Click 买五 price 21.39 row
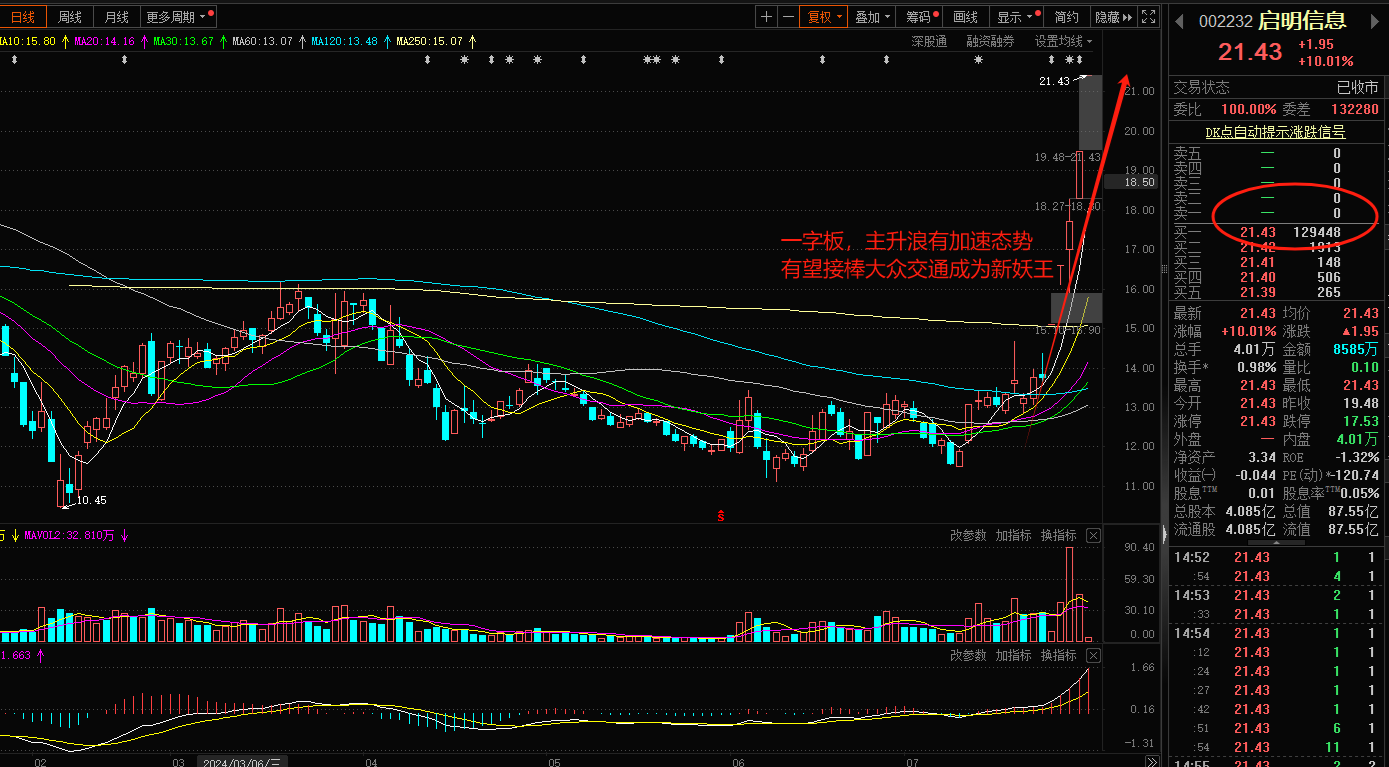The image size is (1389, 767). (x=1276, y=292)
